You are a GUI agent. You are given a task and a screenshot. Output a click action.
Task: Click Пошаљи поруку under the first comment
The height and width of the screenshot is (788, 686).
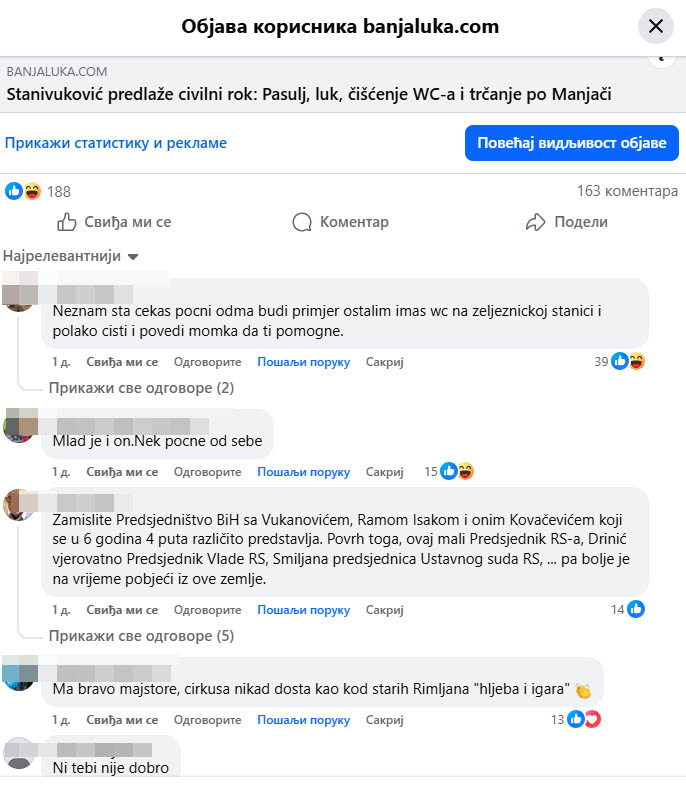click(x=304, y=362)
